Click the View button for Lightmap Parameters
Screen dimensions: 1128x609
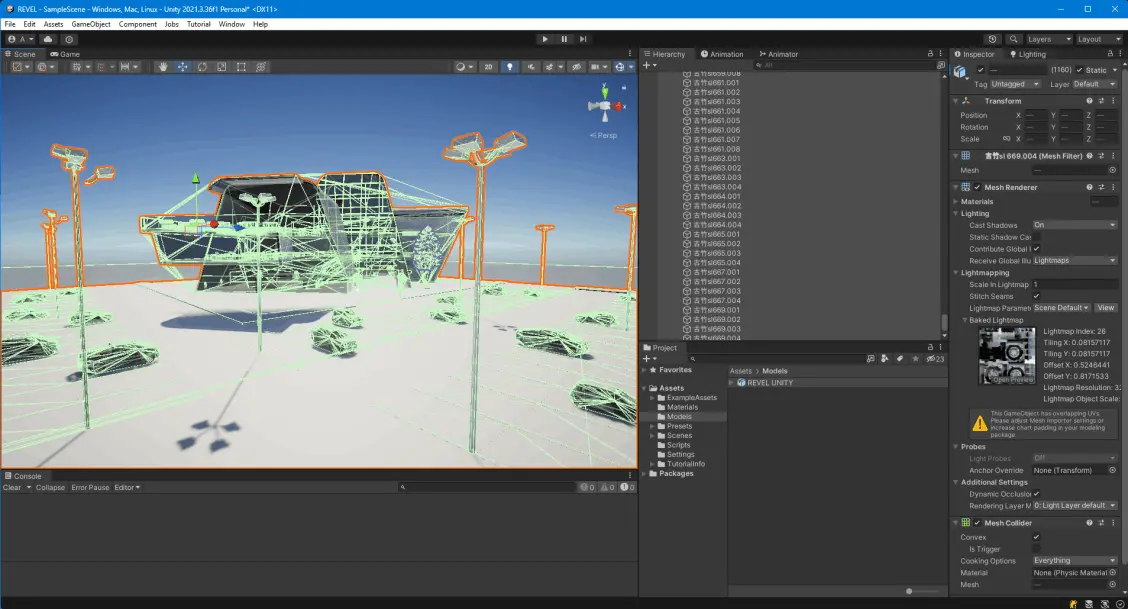(x=1106, y=308)
